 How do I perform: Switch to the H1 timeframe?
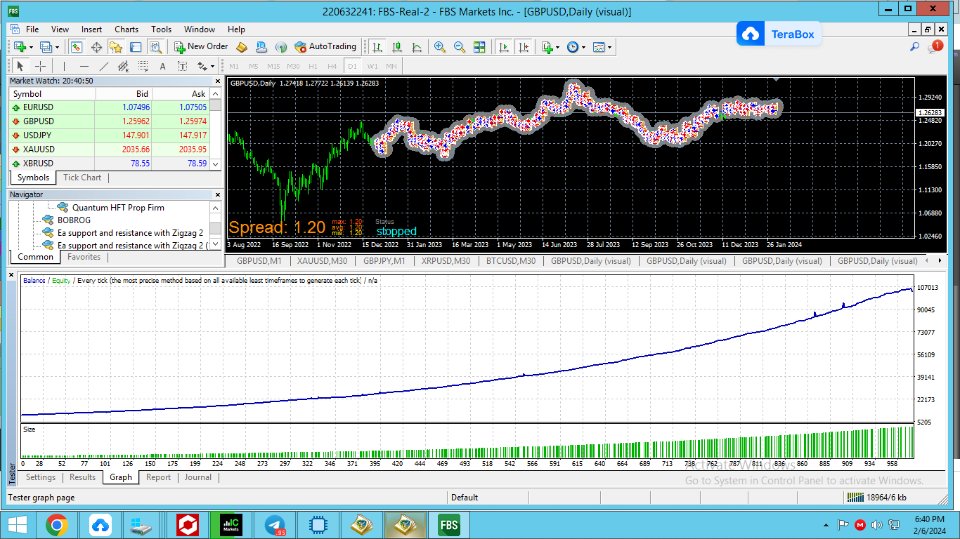pyautogui.click(x=313, y=66)
